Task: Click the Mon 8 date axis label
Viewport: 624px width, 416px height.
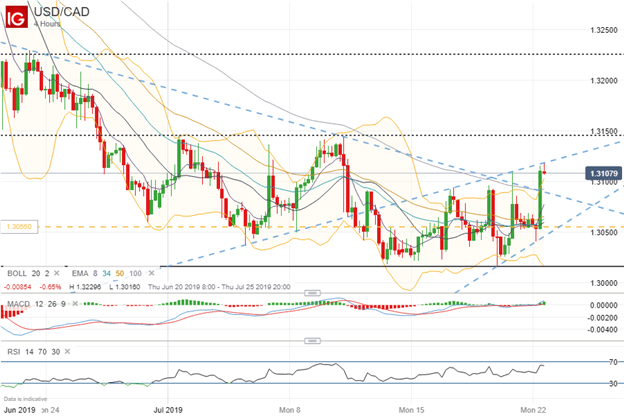Action: click(289, 410)
